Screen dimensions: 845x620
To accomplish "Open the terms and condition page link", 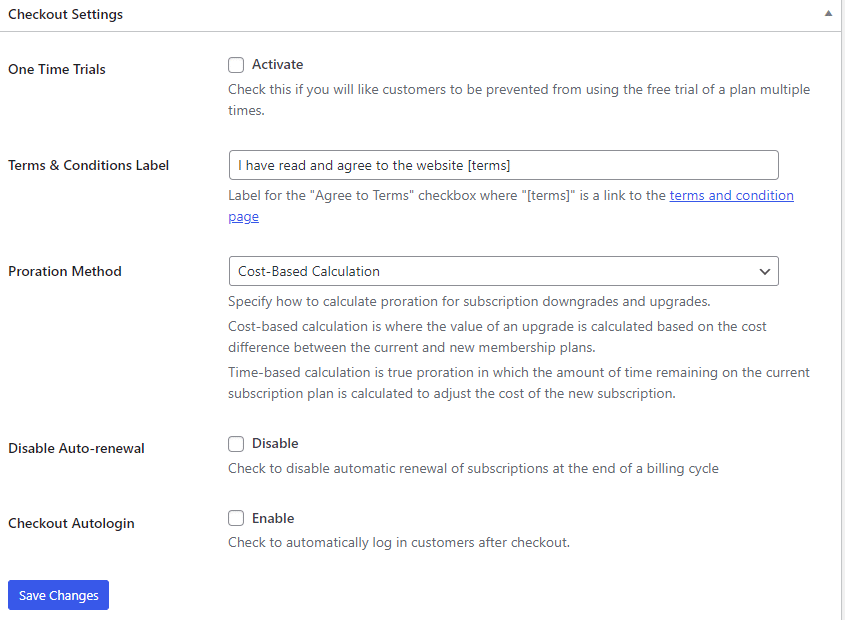I will pos(731,196).
